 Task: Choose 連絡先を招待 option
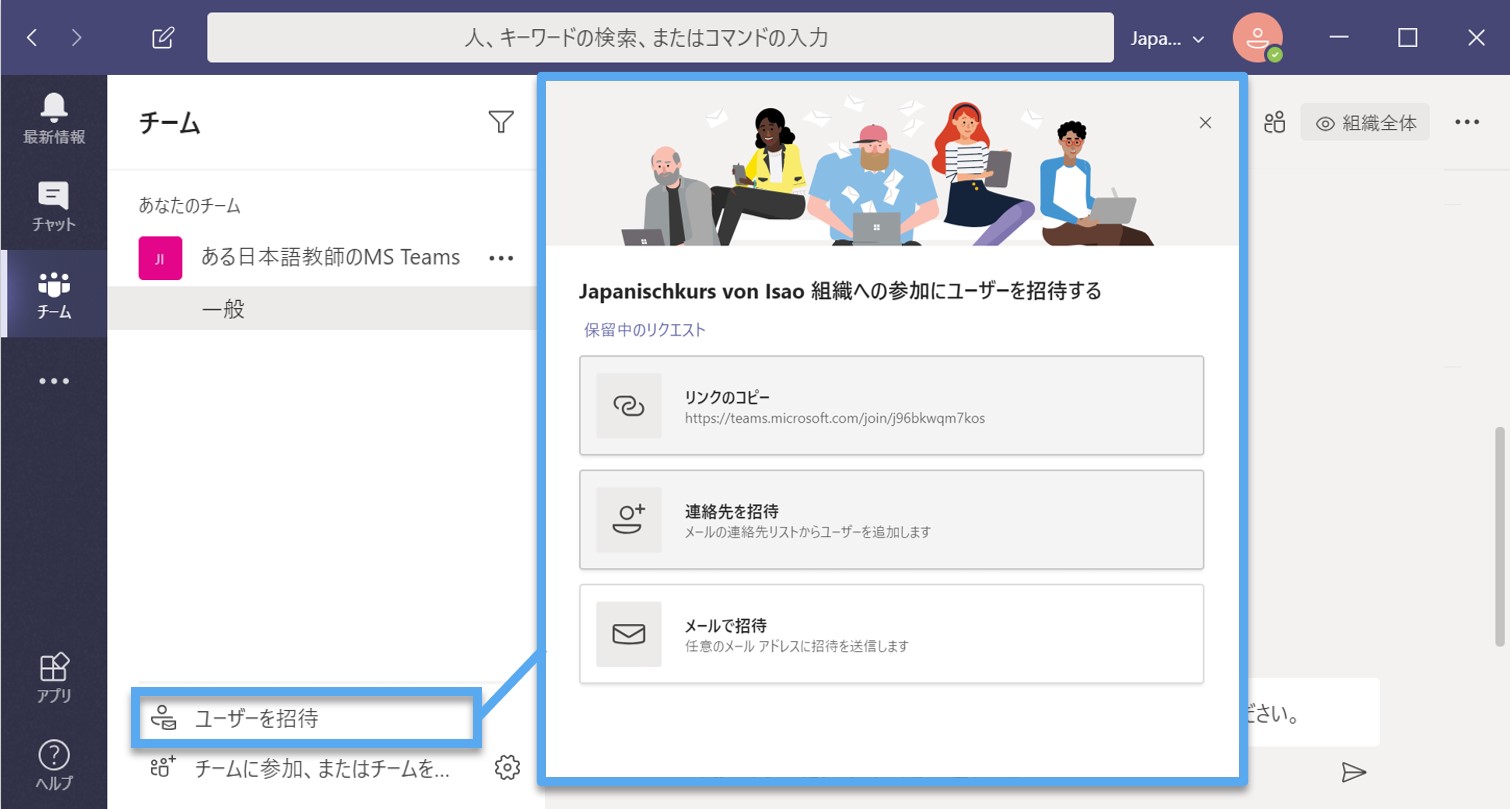coord(891,519)
